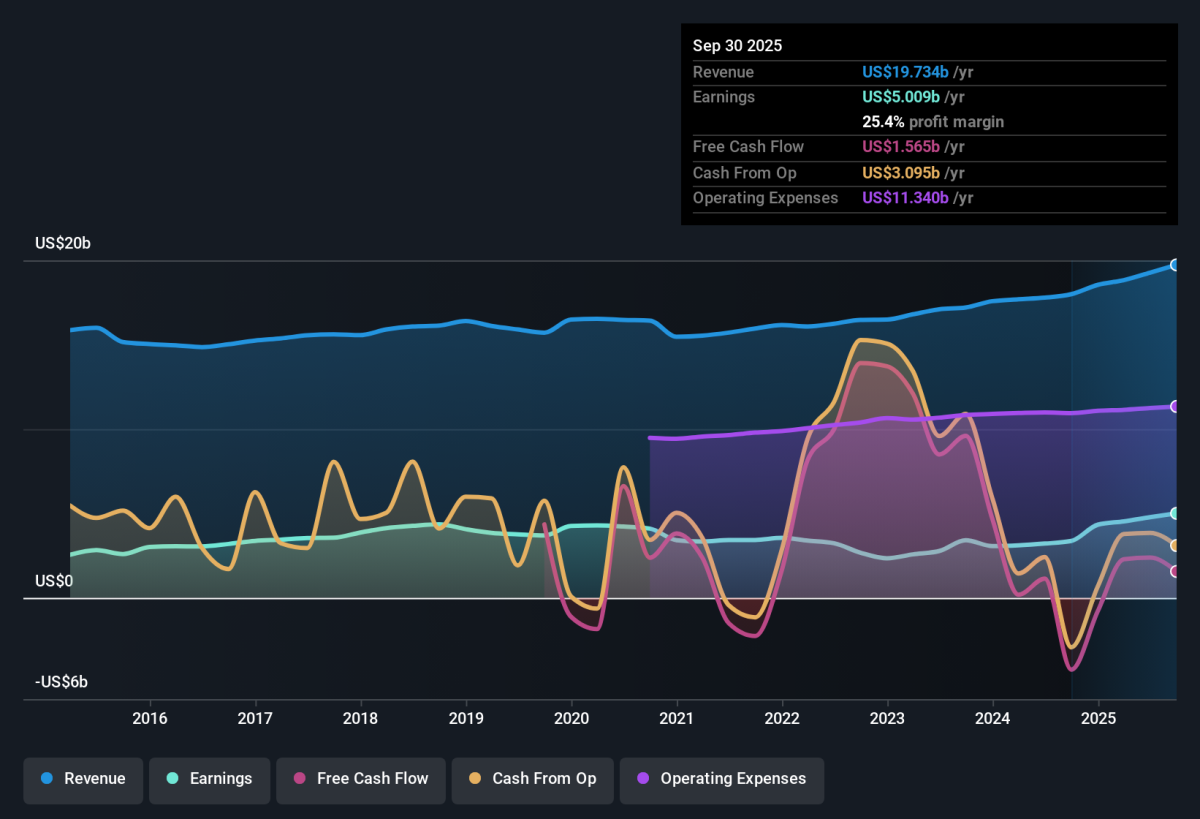Click the 2020 x-axis label
This screenshot has width=1200, height=819.
571,718
